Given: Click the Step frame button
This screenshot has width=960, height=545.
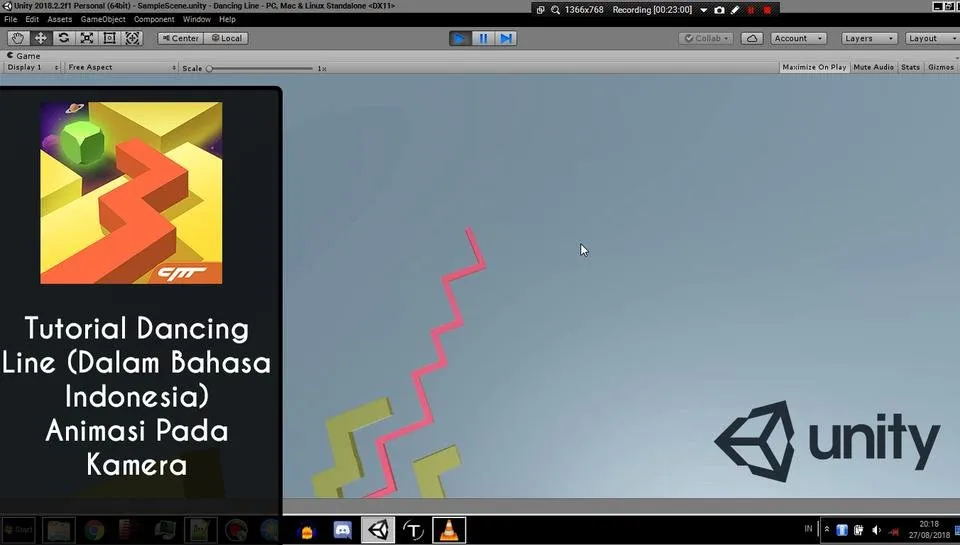Looking at the screenshot, I should click(x=506, y=39).
